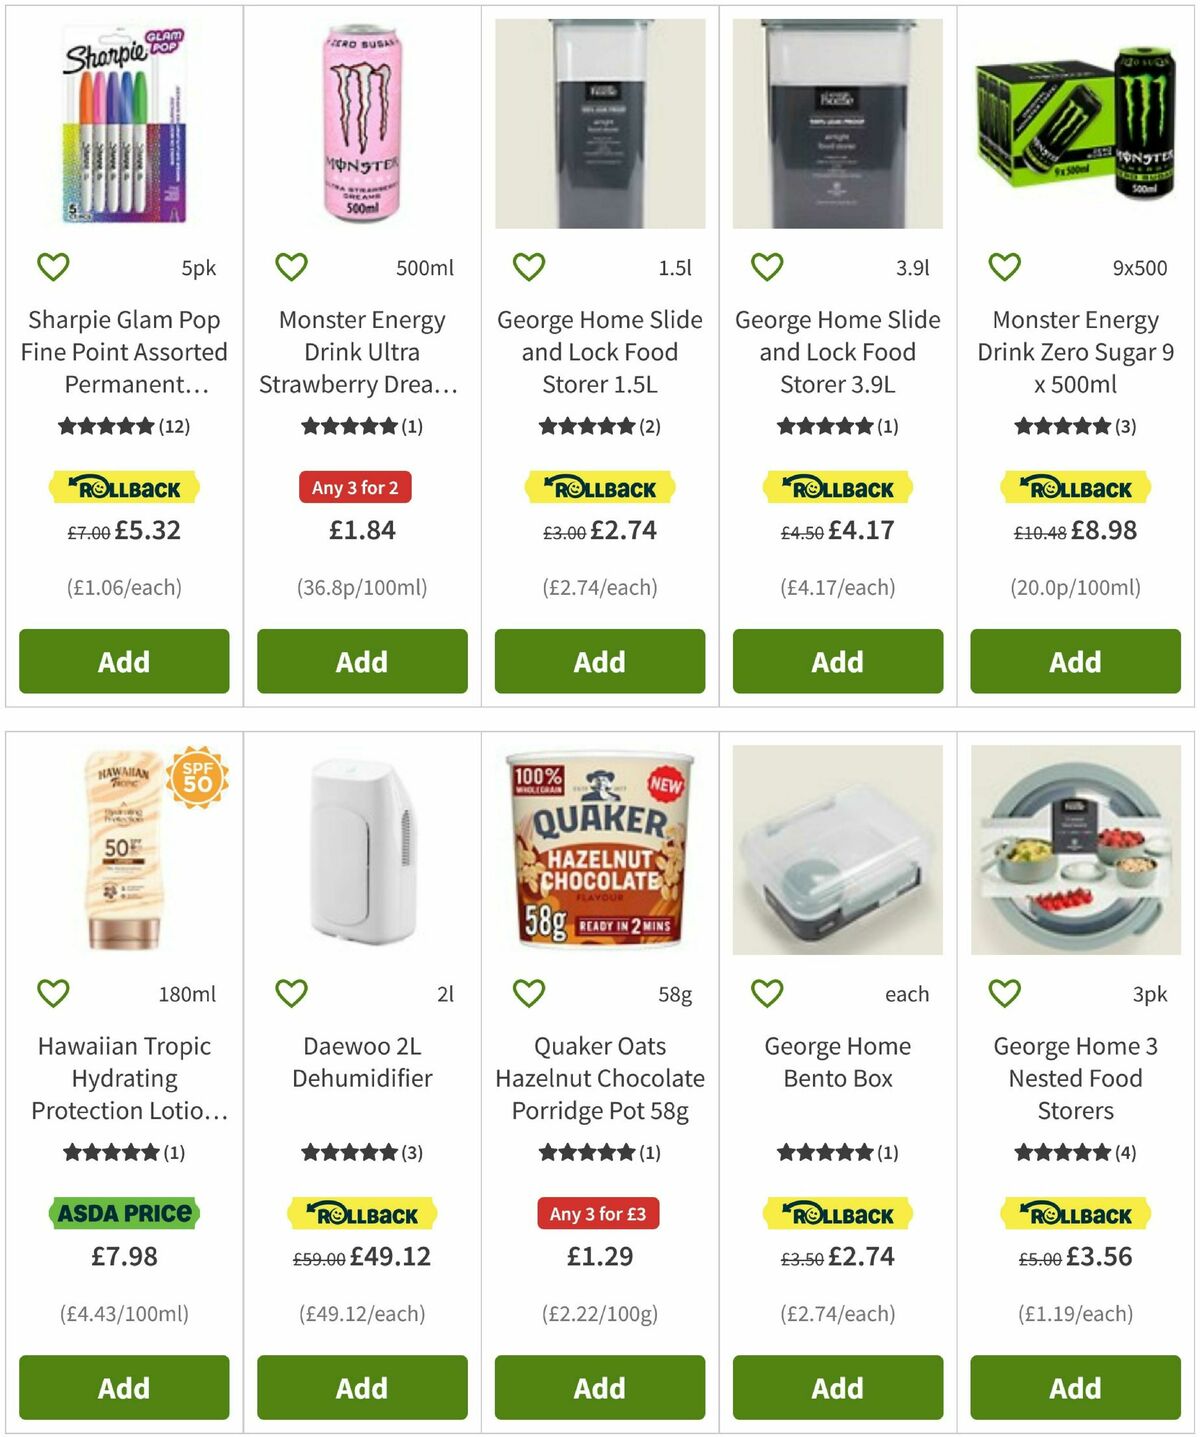Screen dimensions: 1200x1437
Task: Favorite the George Home Slide and Lock 1.5L storer
Action: 528,266
